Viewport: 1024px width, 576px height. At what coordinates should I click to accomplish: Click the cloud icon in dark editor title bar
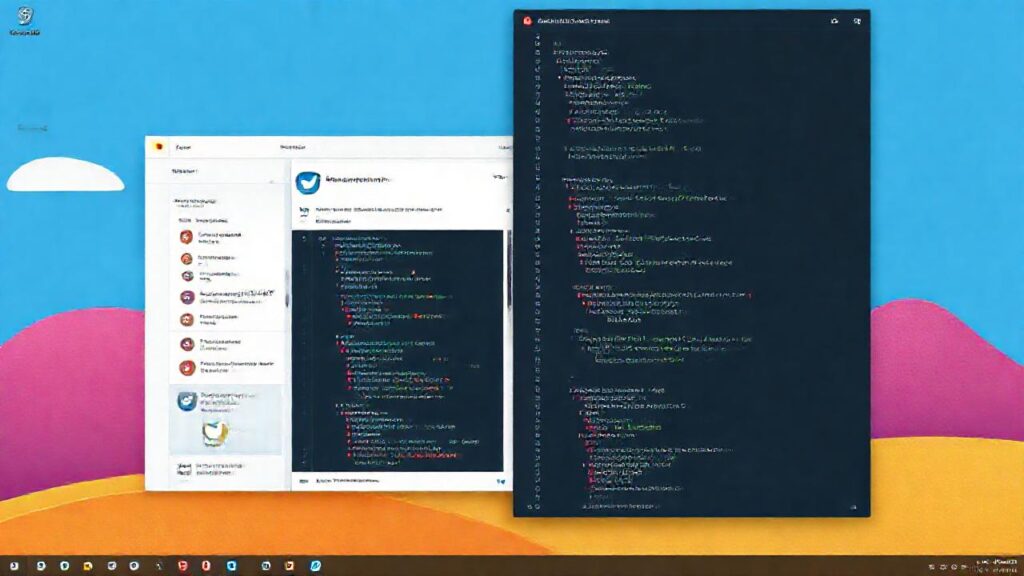(x=833, y=20)
